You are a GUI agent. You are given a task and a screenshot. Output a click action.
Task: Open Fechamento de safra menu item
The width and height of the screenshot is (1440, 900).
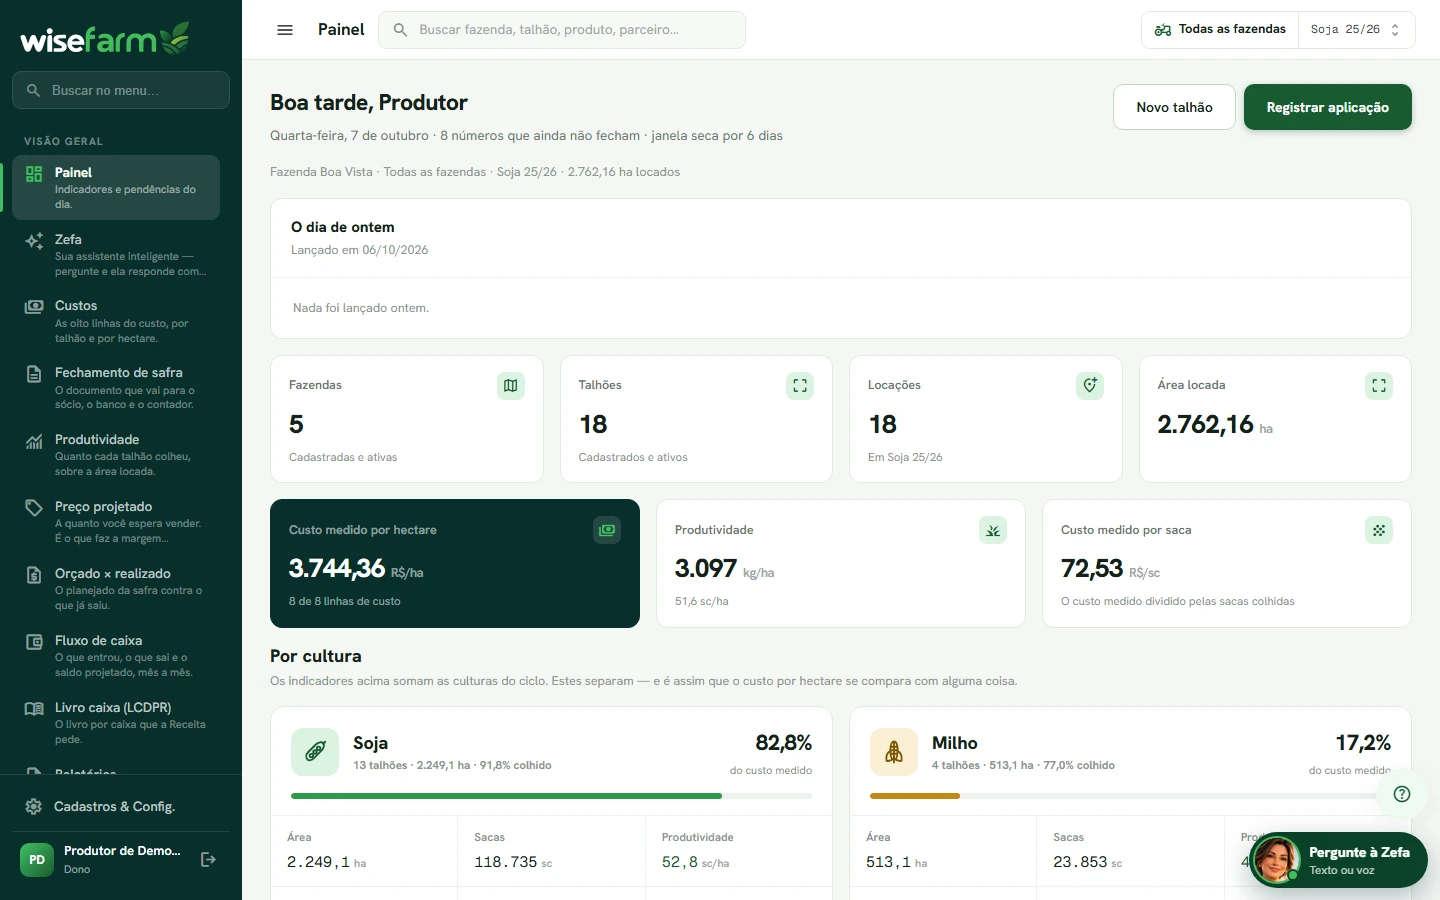[x=116, y=388]
